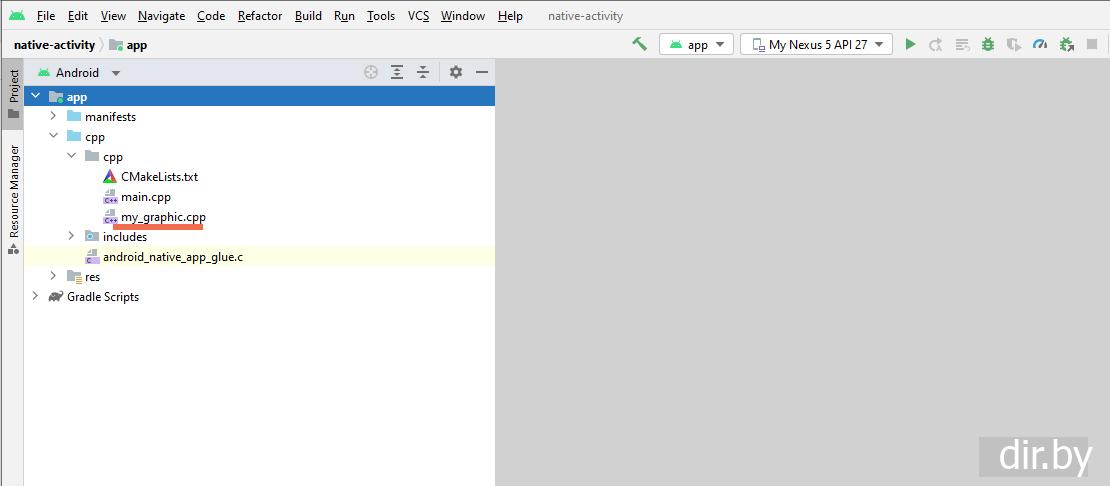
Task: Expand the res folder
Action: pyautogui.click(x=53, y=276)
